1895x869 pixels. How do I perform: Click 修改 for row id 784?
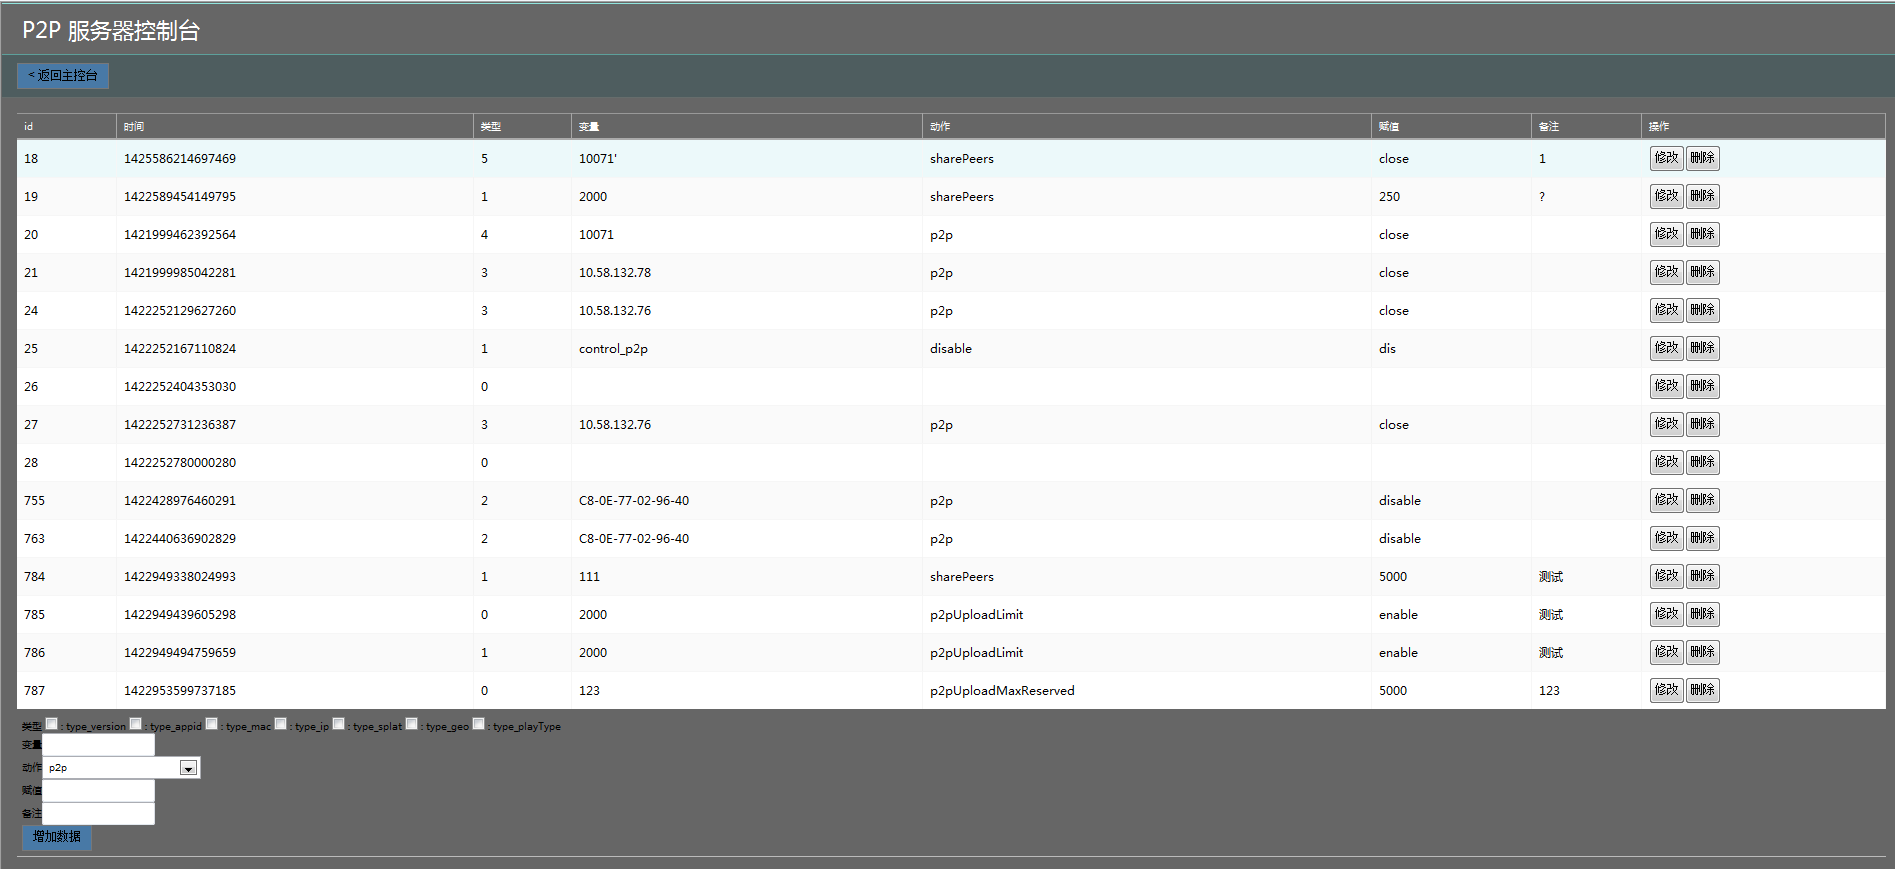tap(1666, 576)
